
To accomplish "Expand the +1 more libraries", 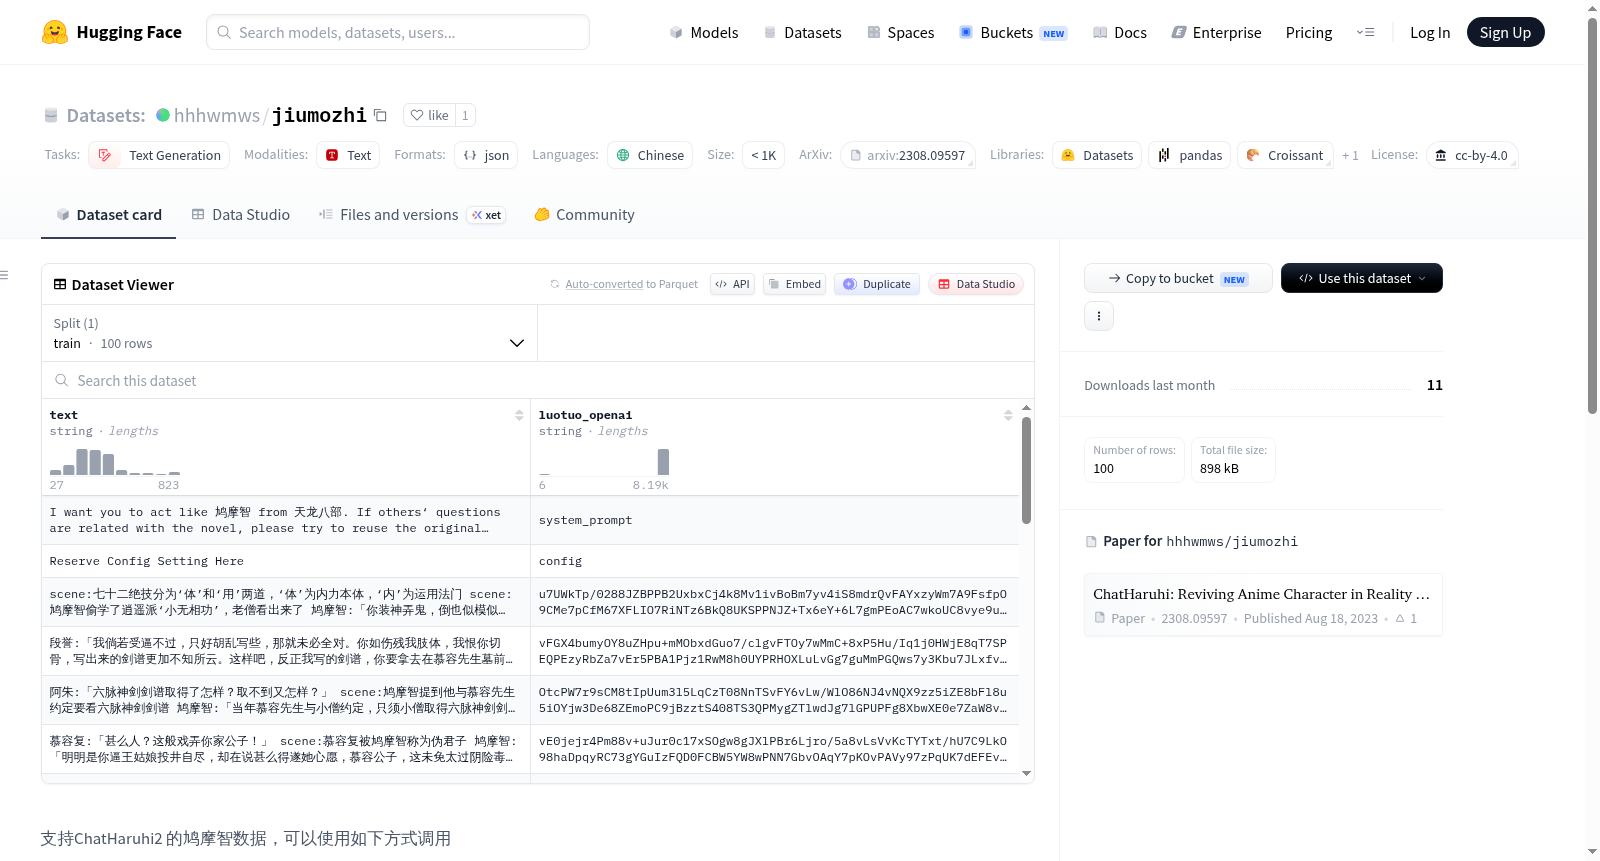I will (x=1350, y=156).
